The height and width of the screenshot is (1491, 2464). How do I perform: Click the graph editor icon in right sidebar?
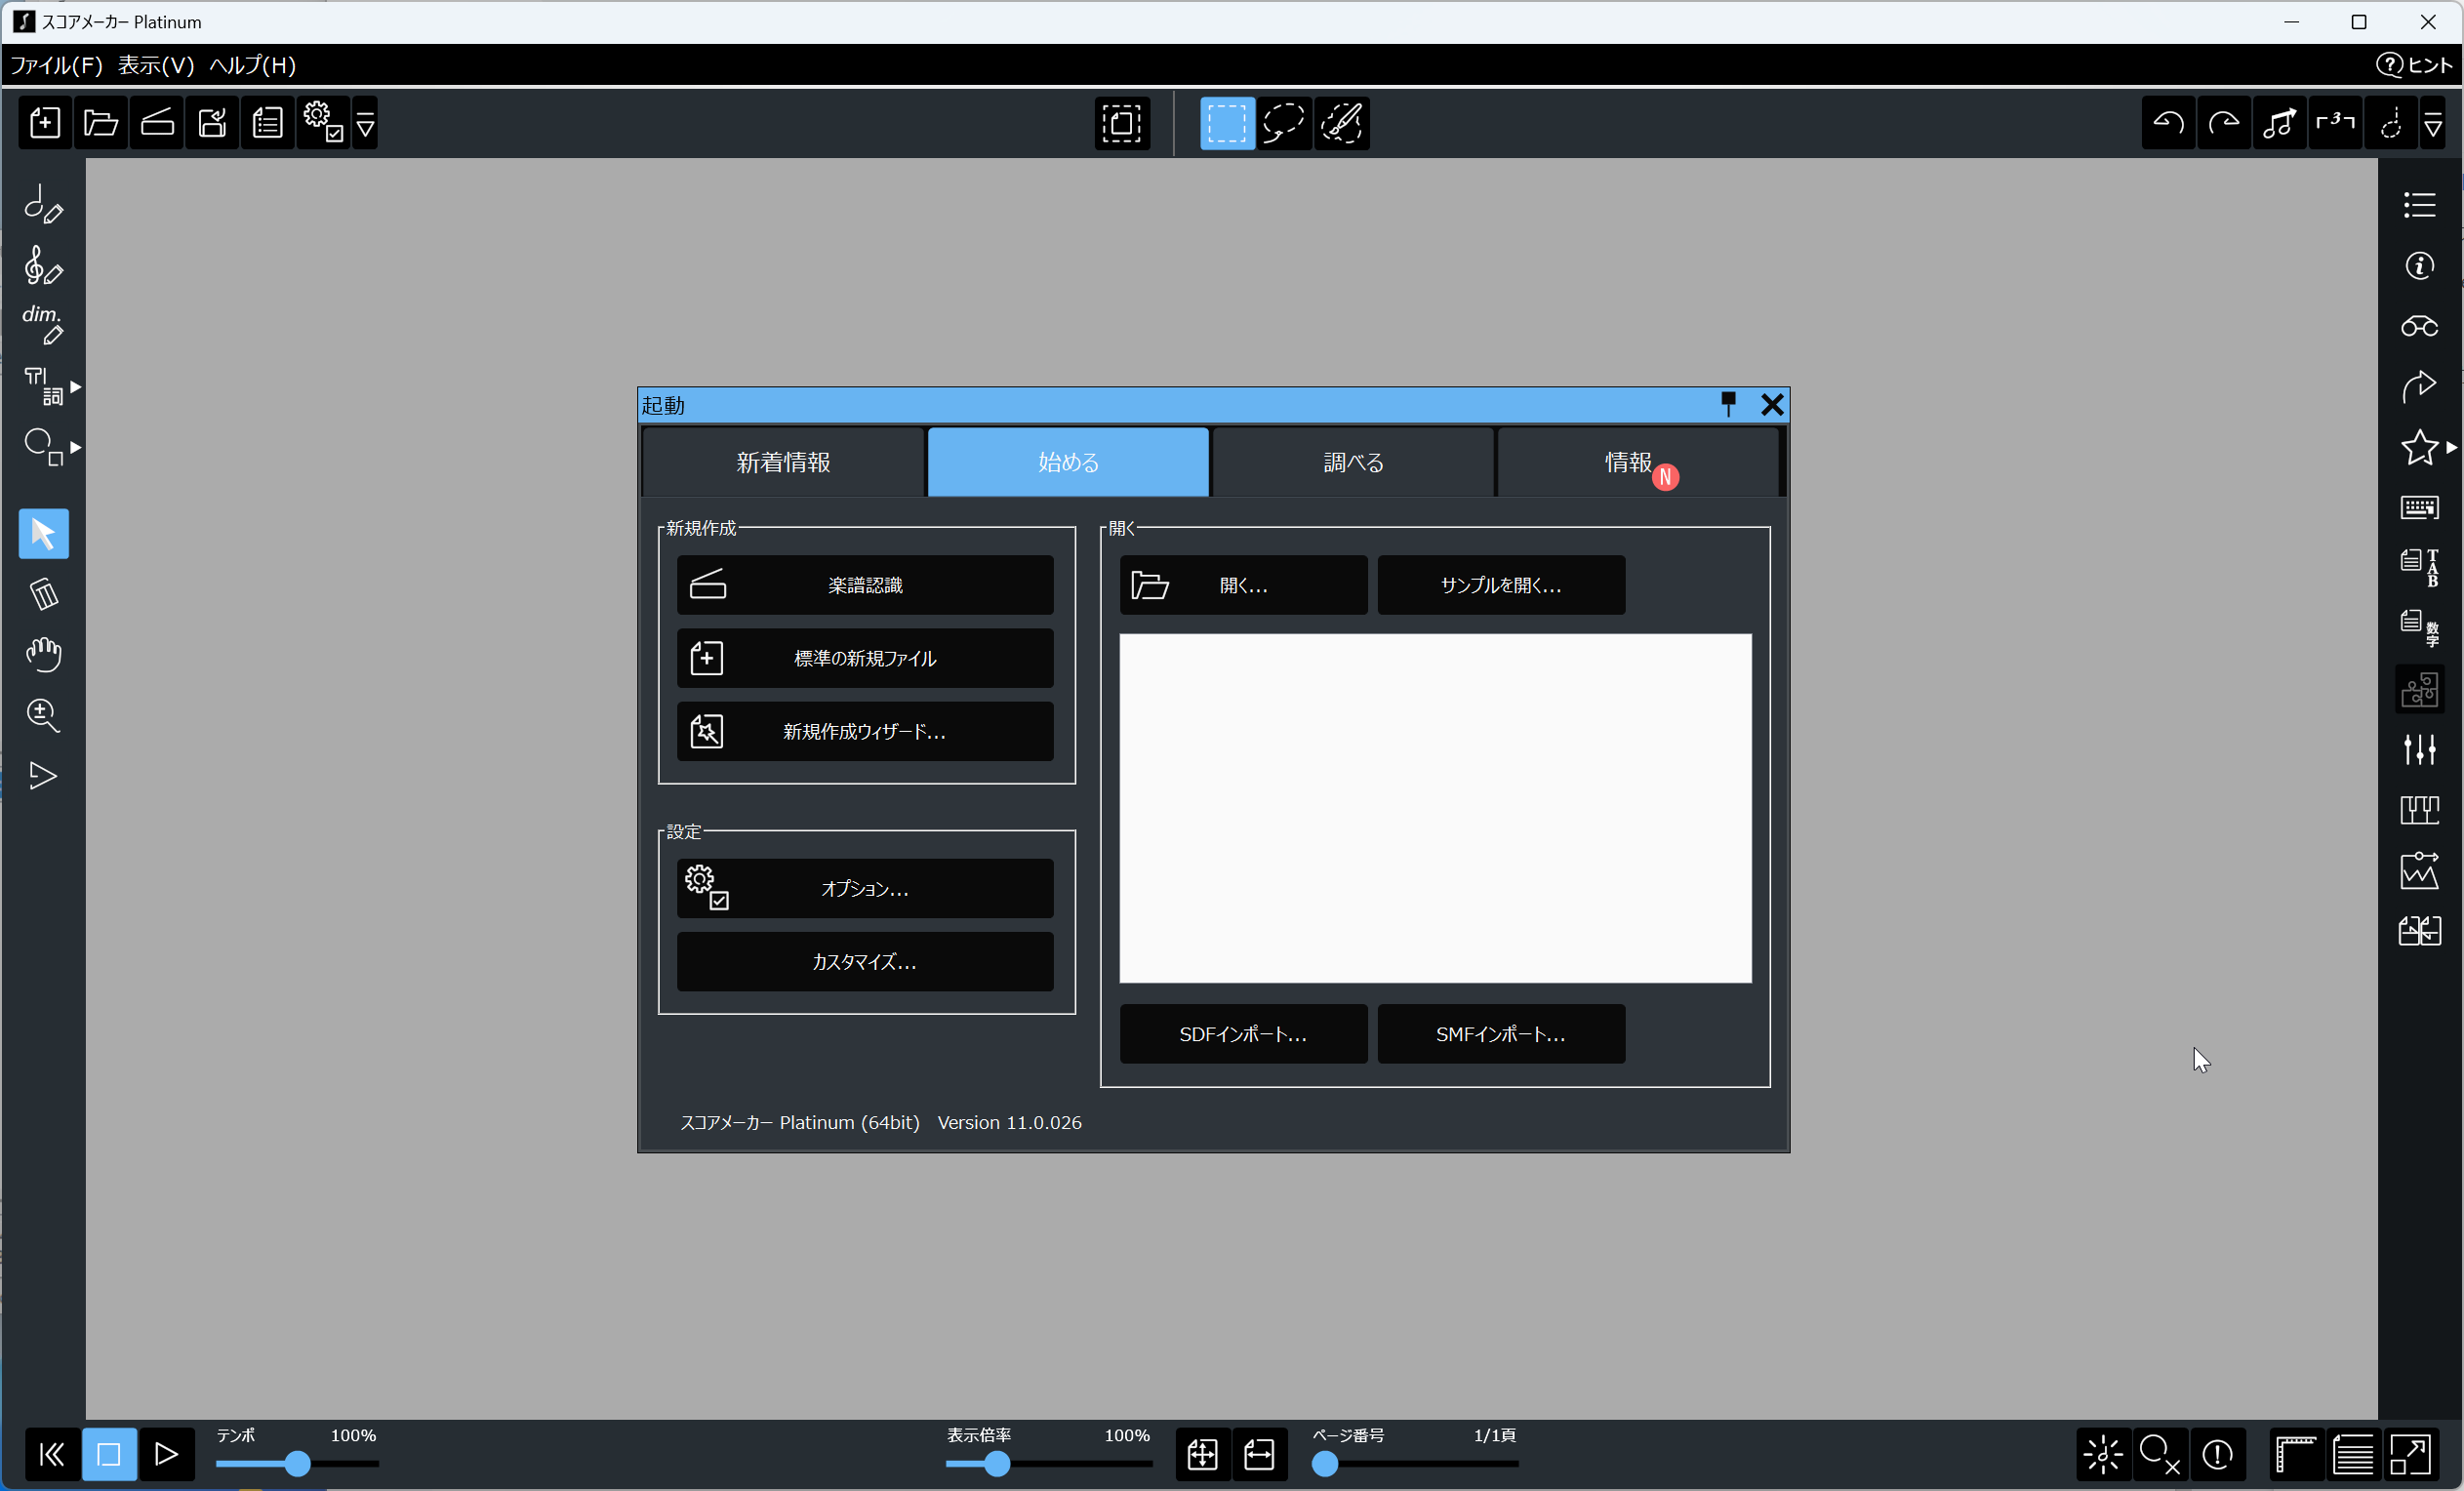2419,871
